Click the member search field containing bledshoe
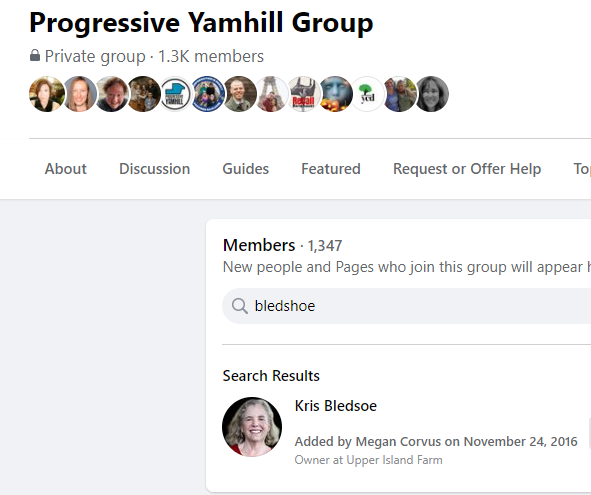The image size is (591, 495). pyautogui.click(x=406, y=306)
